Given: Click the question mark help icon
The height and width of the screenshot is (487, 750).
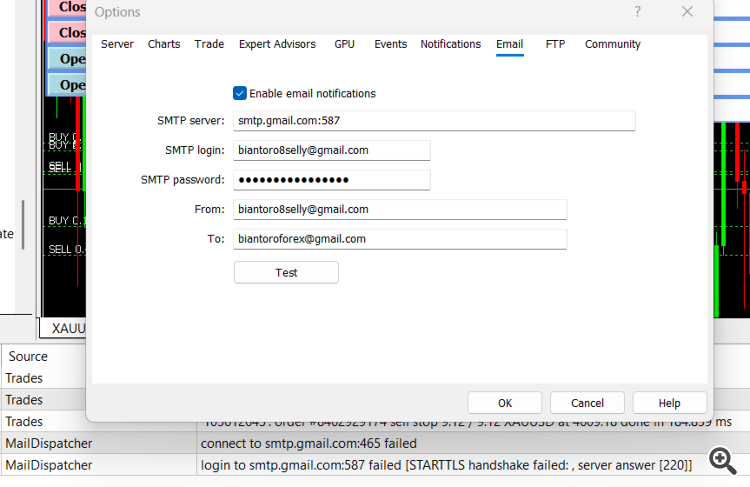Looking at the screenshot, I should pos(637,11).
